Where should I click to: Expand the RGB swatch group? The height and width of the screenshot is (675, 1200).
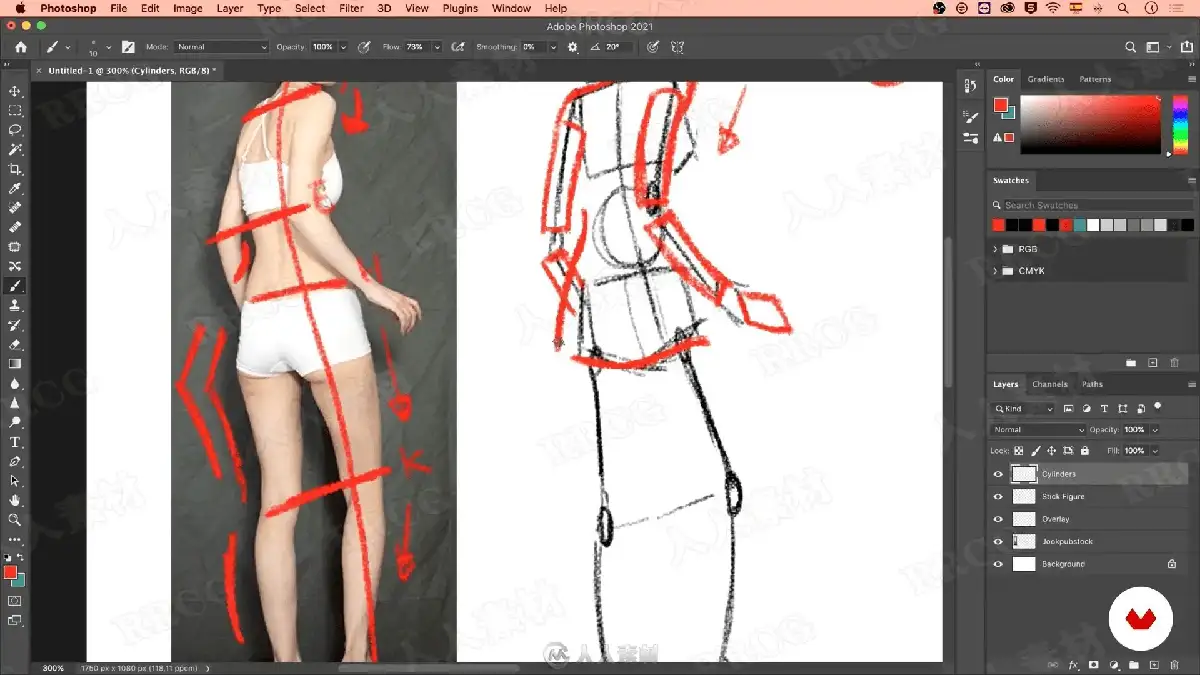click(995, 249)
